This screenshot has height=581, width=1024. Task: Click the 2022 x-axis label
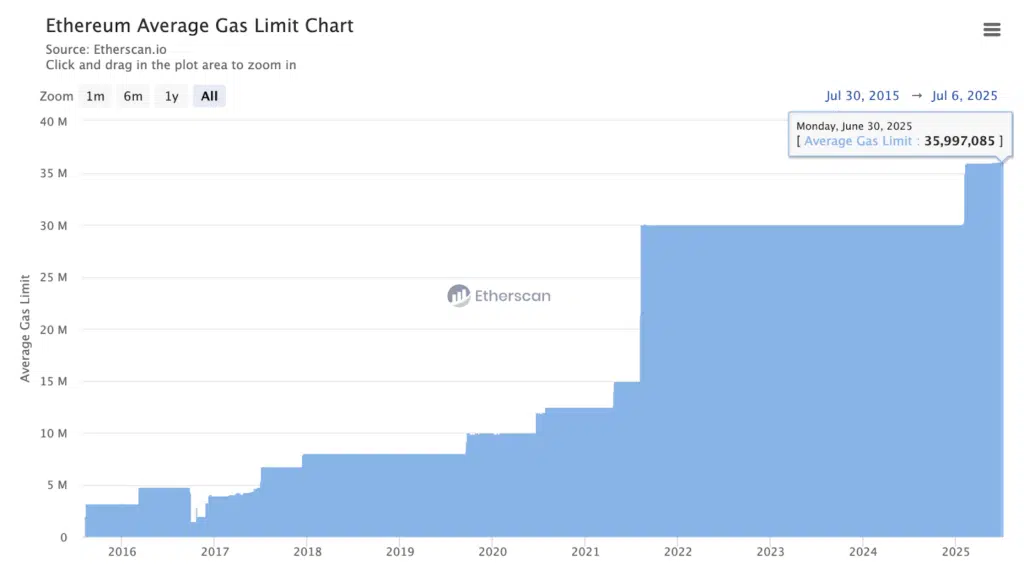coord(678,552)
